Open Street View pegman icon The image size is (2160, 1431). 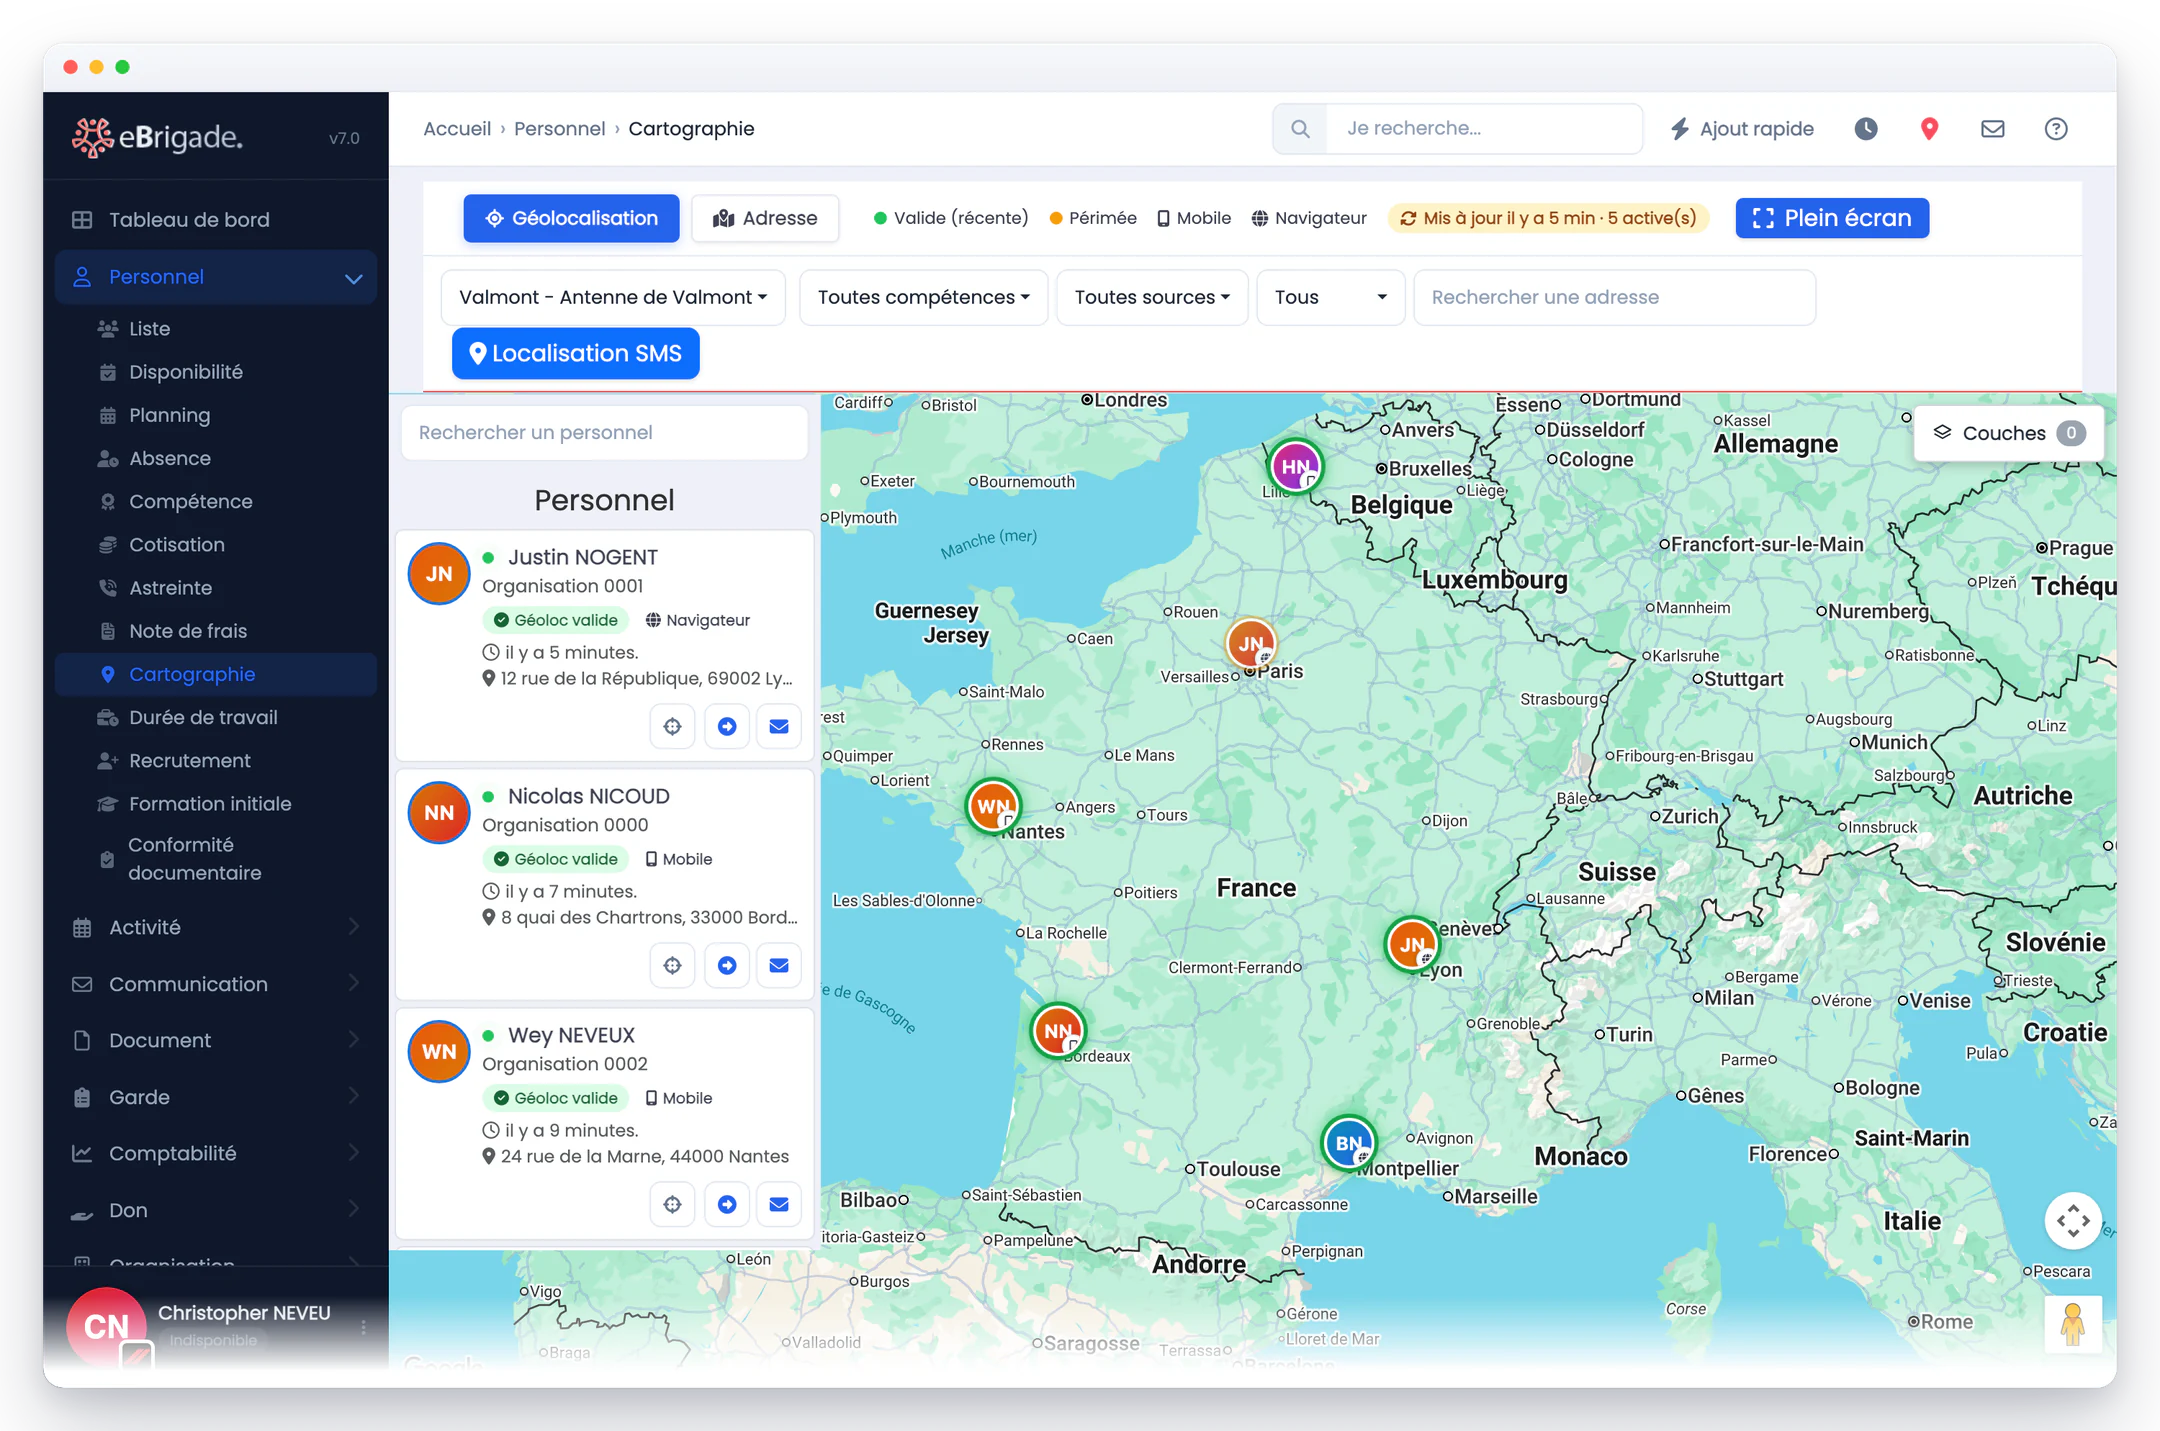pos(2072,1324)
